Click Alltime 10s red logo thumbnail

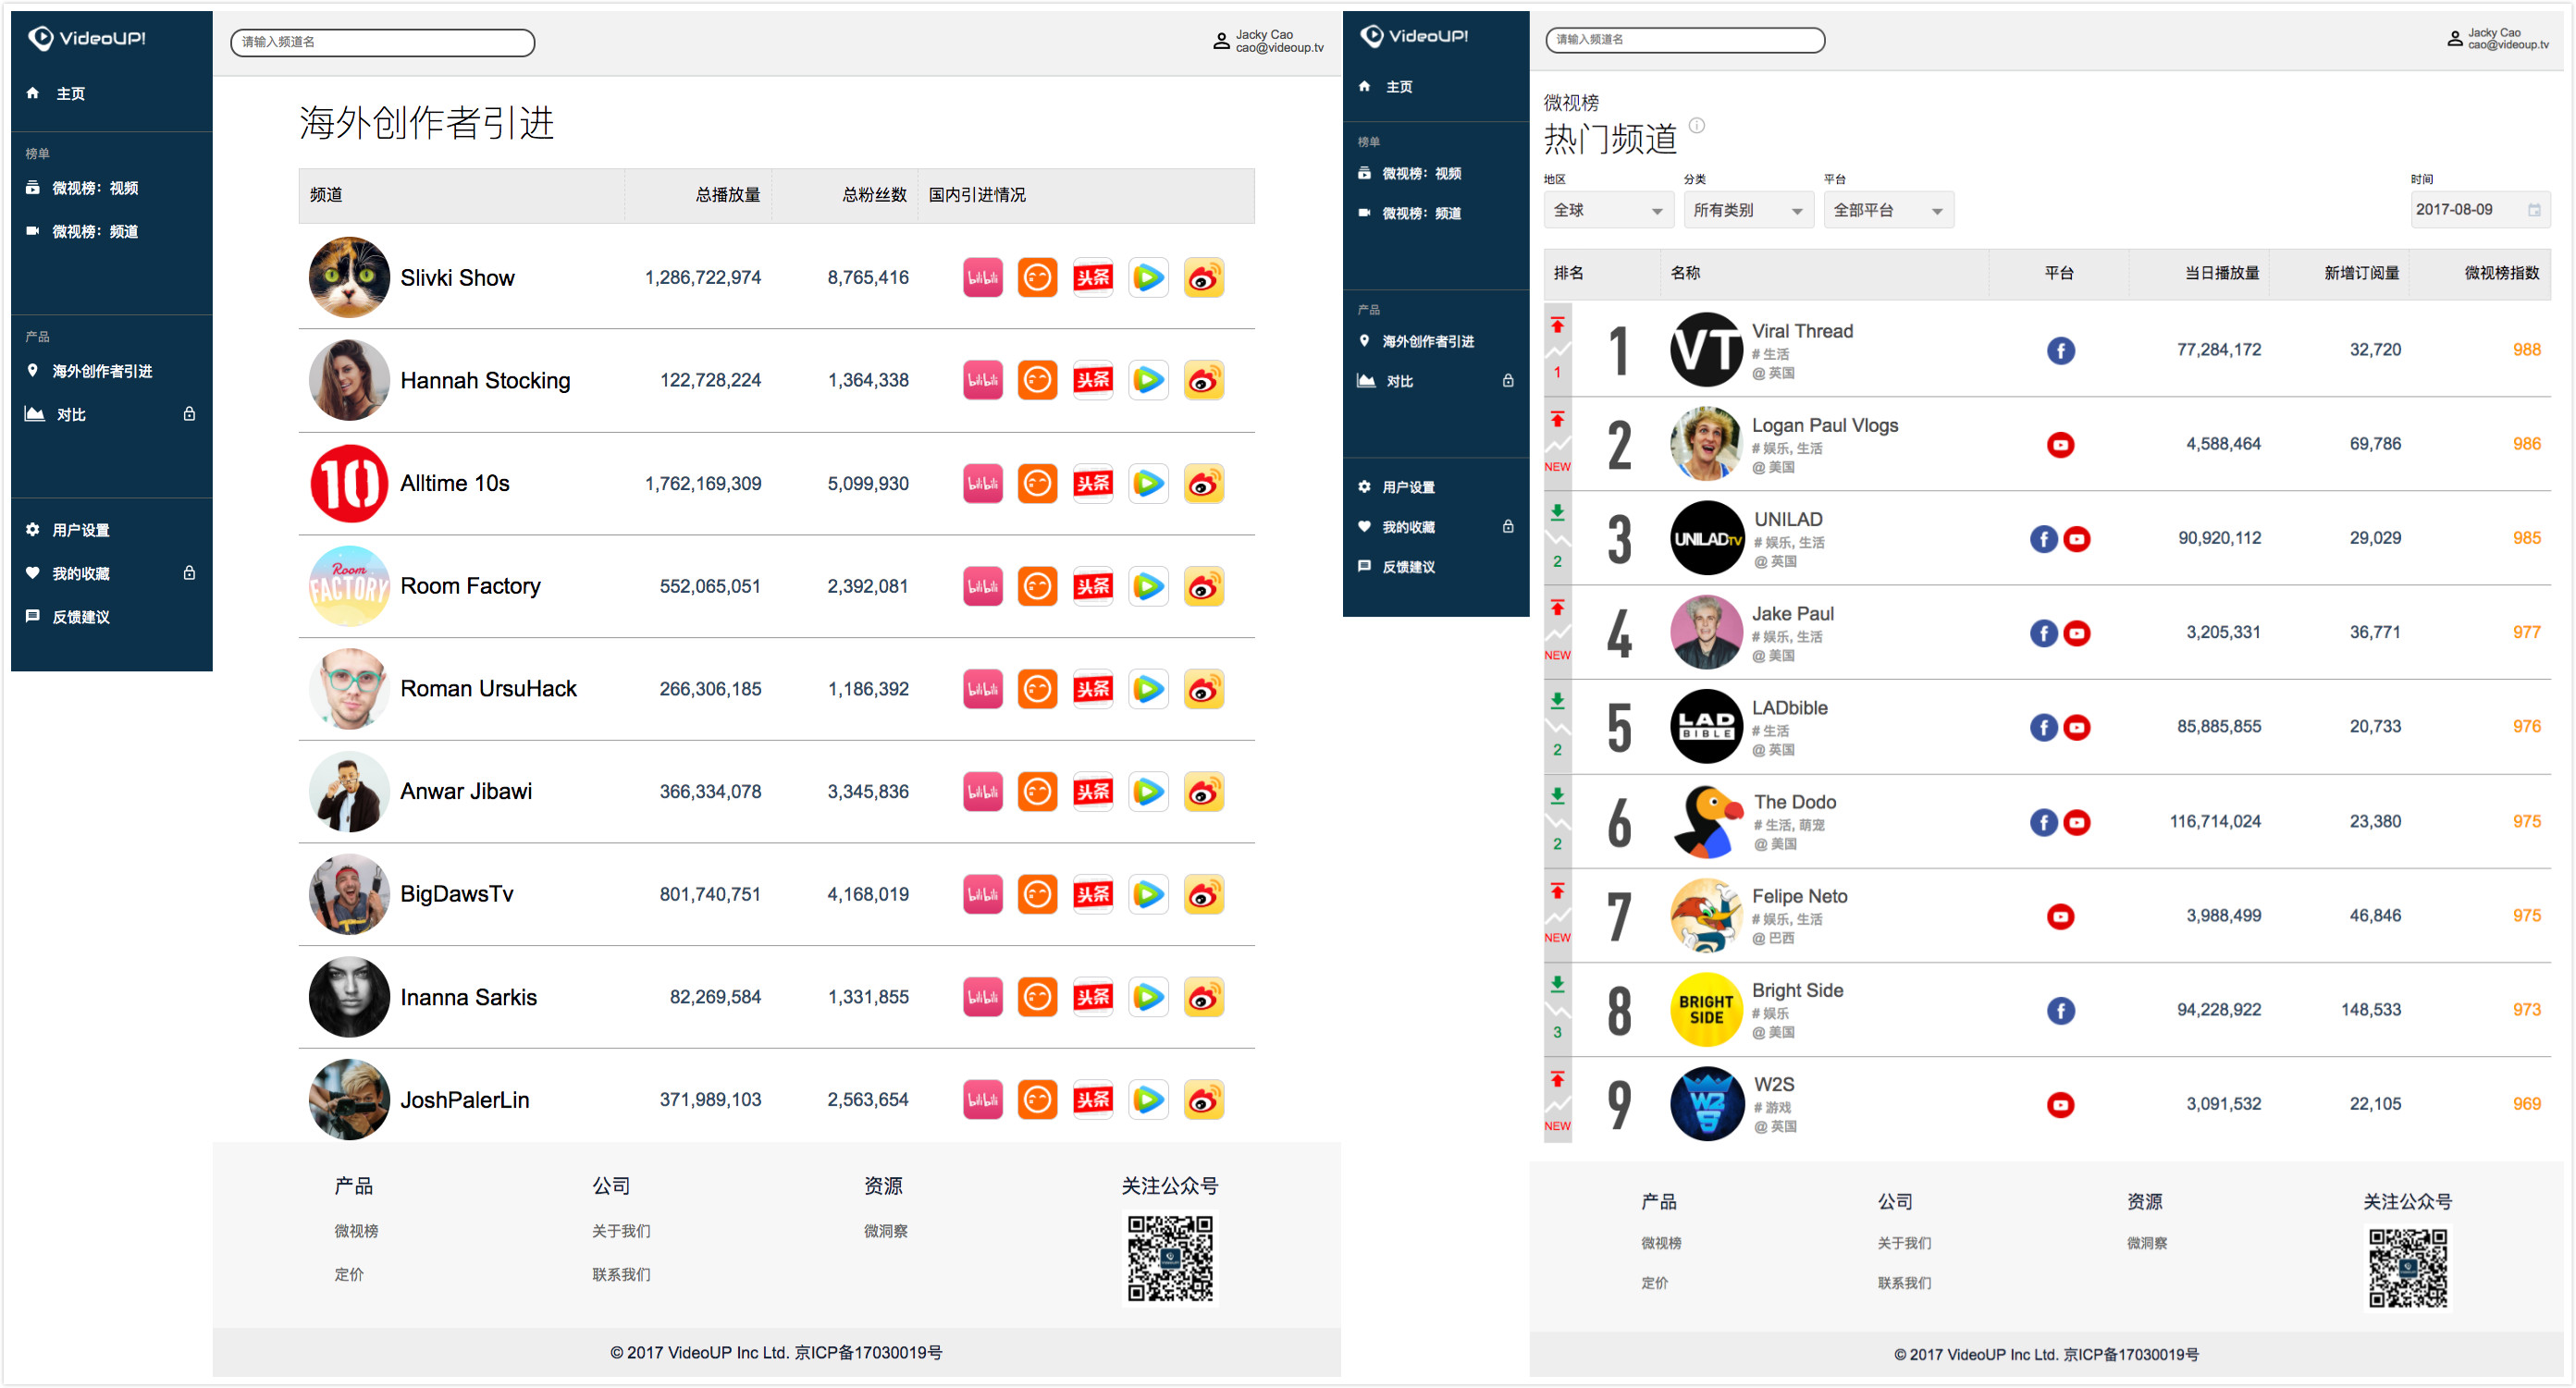(x=349, y=484)
